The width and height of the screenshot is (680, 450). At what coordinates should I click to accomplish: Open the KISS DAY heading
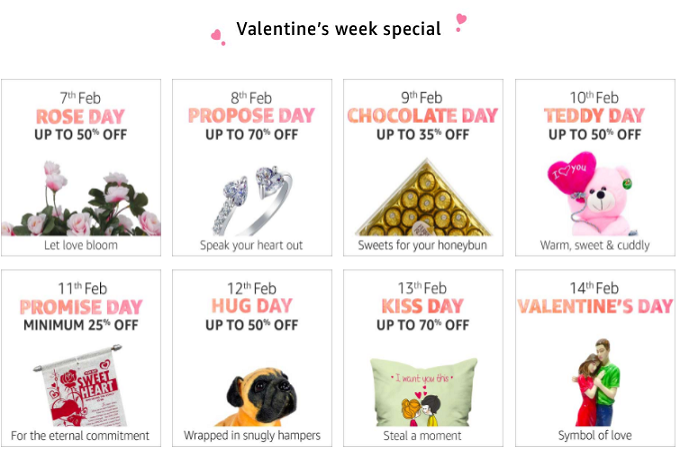423,306
